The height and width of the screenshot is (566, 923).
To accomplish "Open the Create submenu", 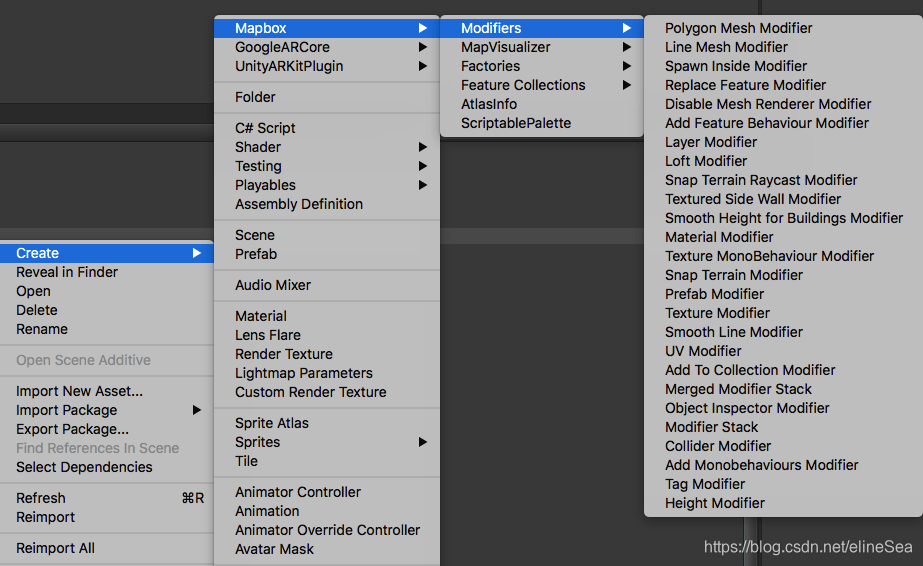I will (x=107, y=253).
